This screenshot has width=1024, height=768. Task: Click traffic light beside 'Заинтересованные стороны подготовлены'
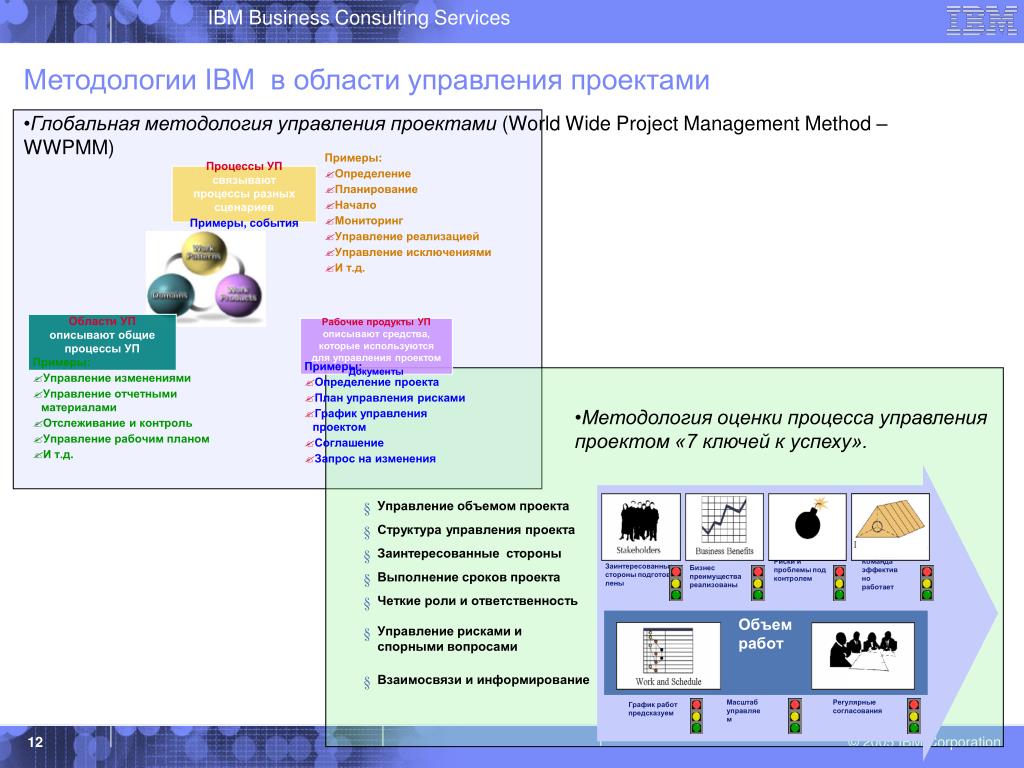coord(676,583)
